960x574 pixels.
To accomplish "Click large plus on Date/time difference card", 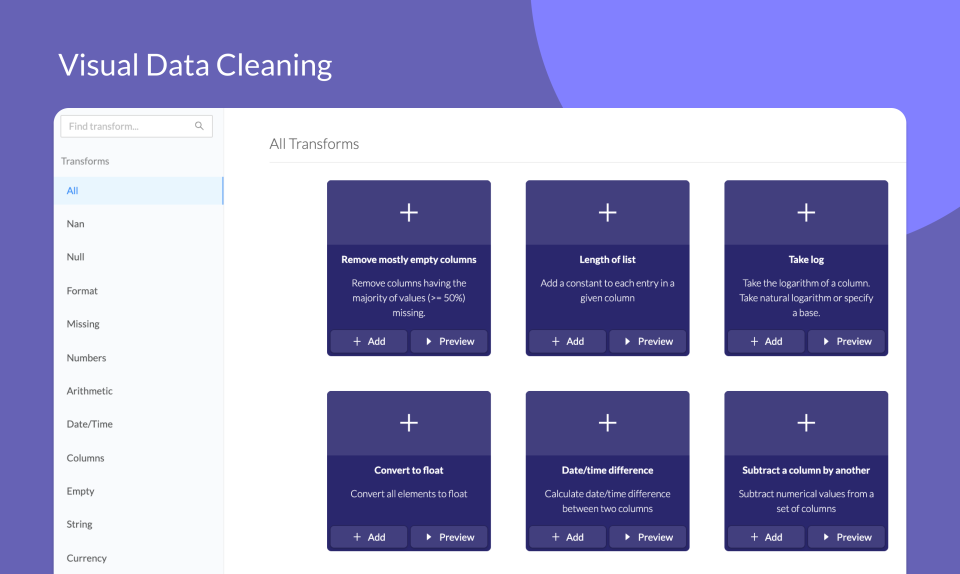I will tap(607, 423).
